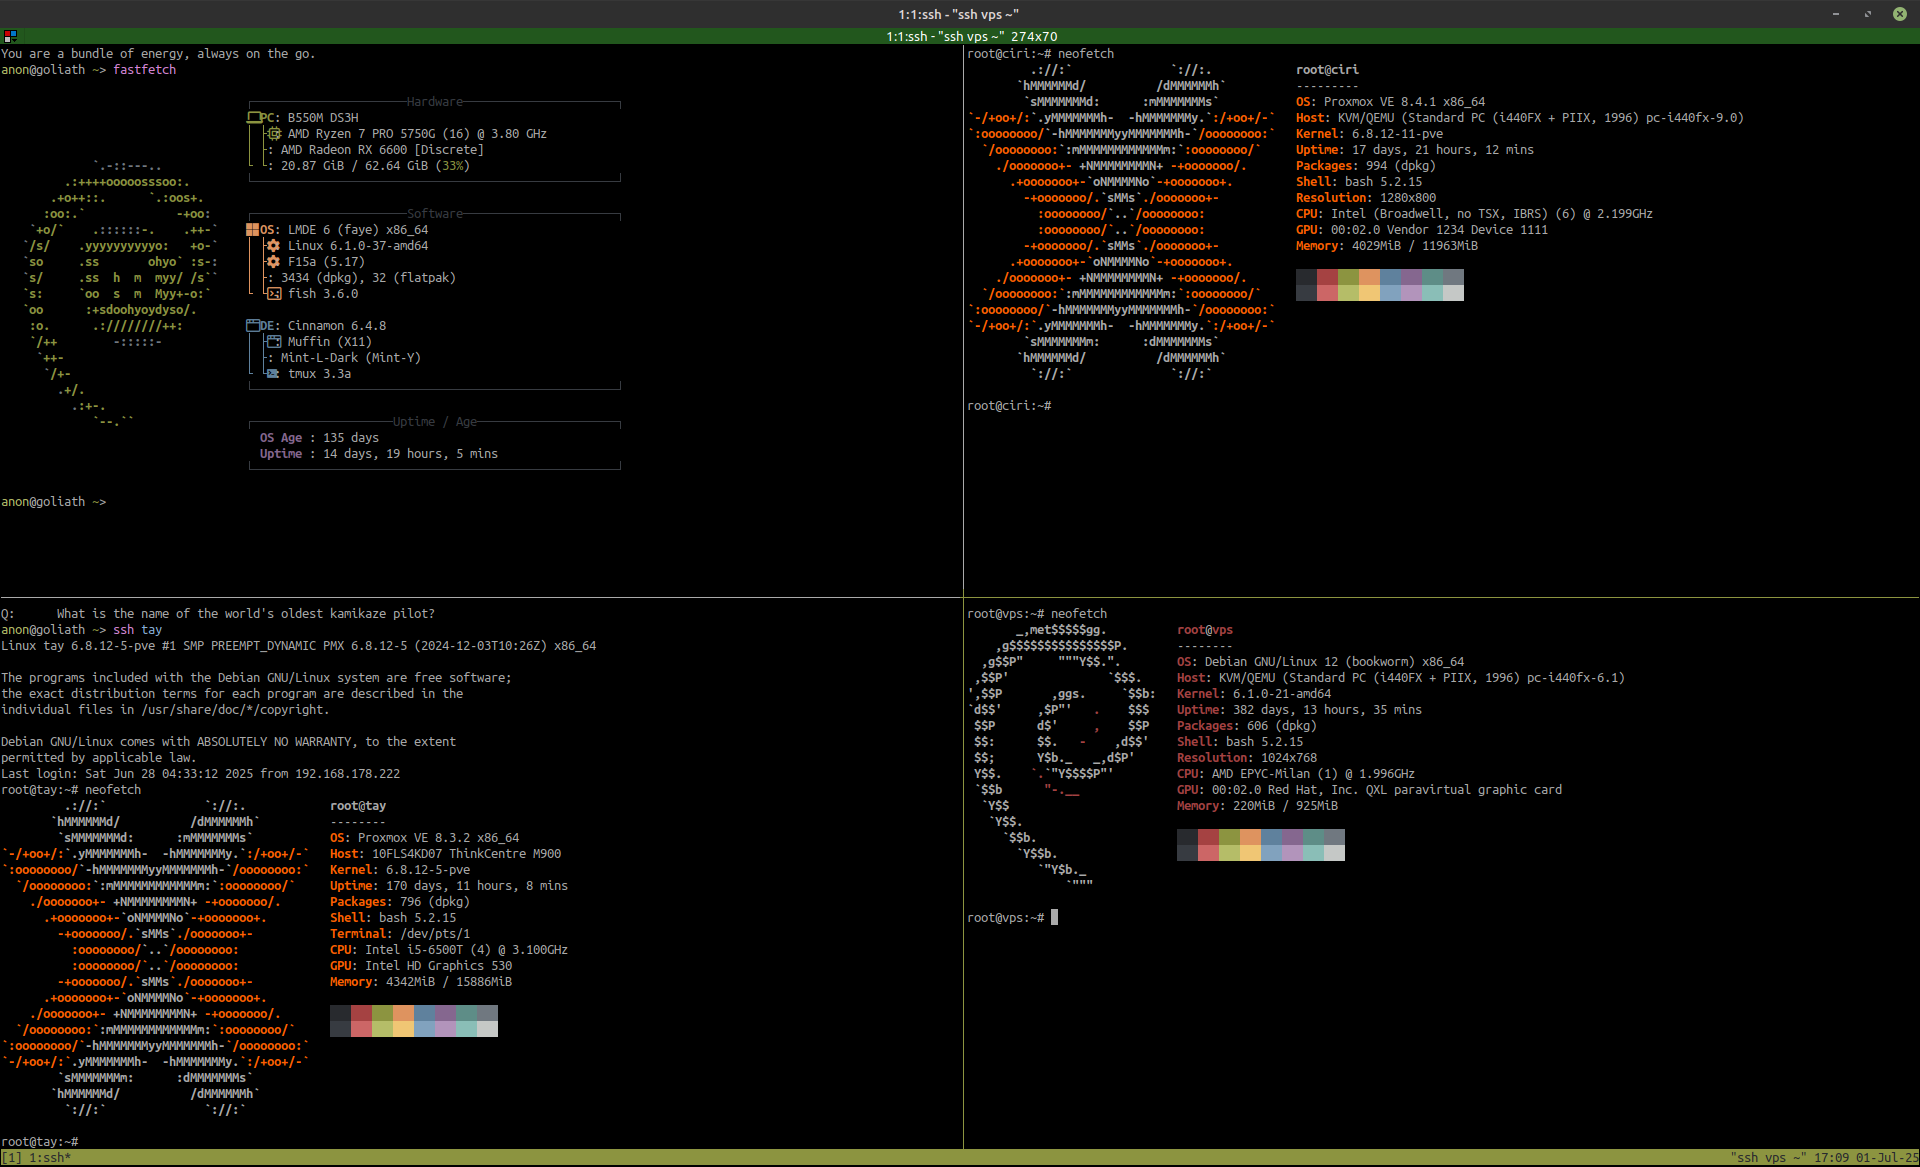Minimize the terminal window
The width and height of the screenshot is (1920, 1167).
1836,14
